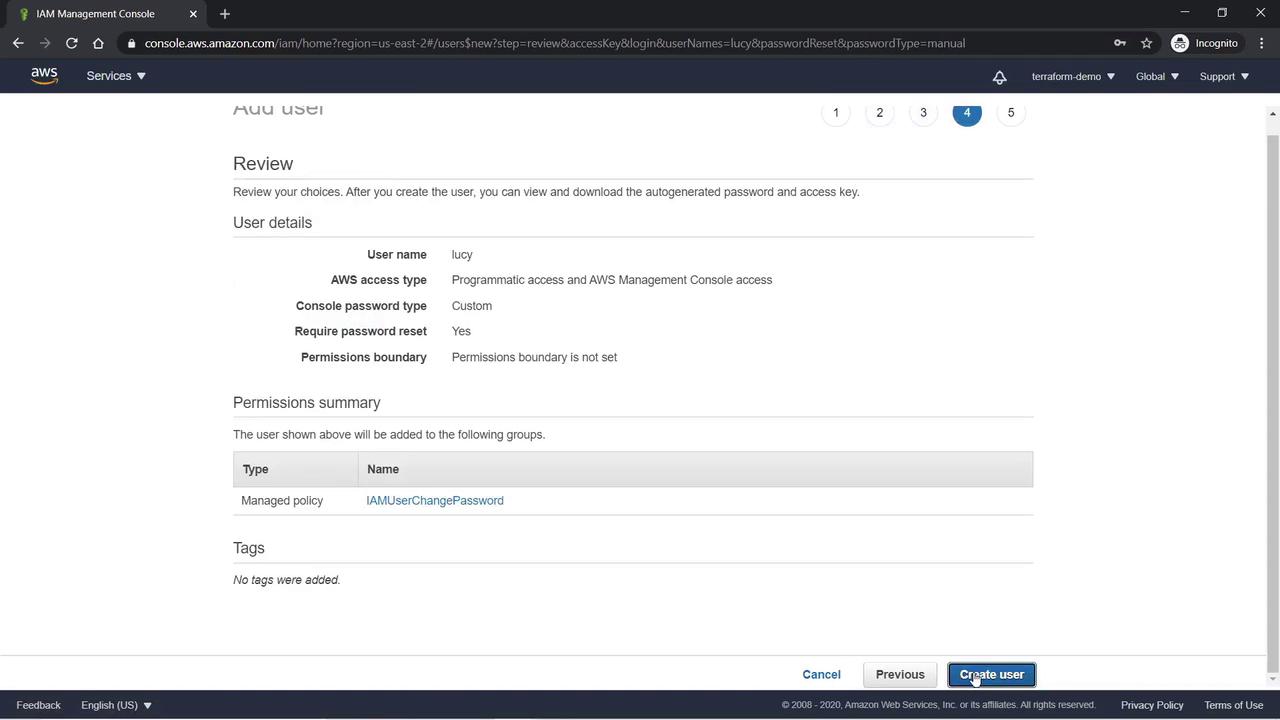Open the Chrome menu (three dots)
Image resolution: width=1280 pixels, height=720 pixels.
1262,43
